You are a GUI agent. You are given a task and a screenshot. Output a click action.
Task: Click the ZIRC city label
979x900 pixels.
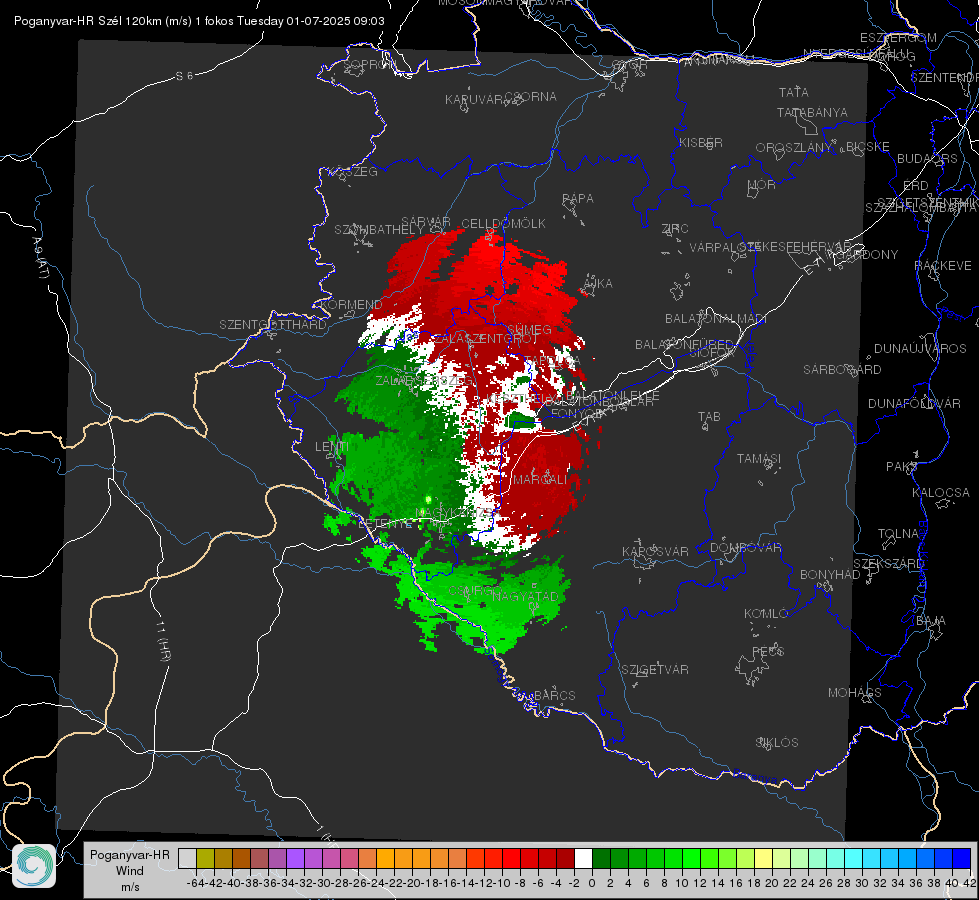pyautogui.click(x=675, y=229)
